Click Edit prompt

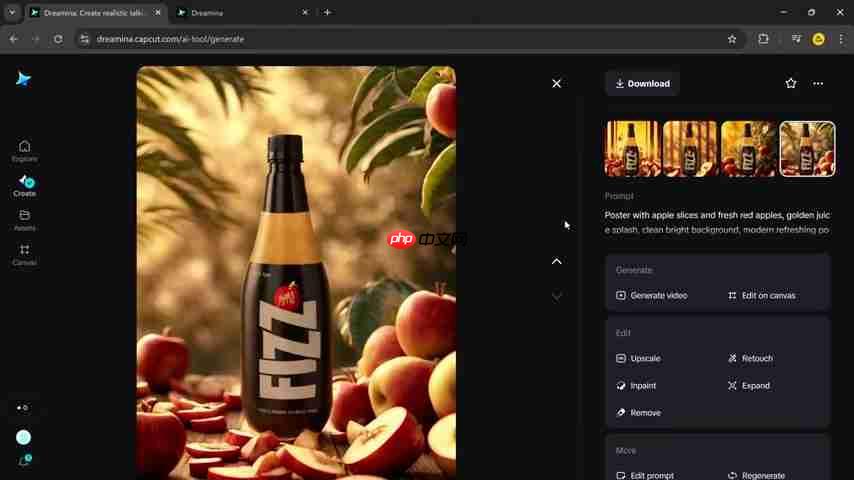645,475
